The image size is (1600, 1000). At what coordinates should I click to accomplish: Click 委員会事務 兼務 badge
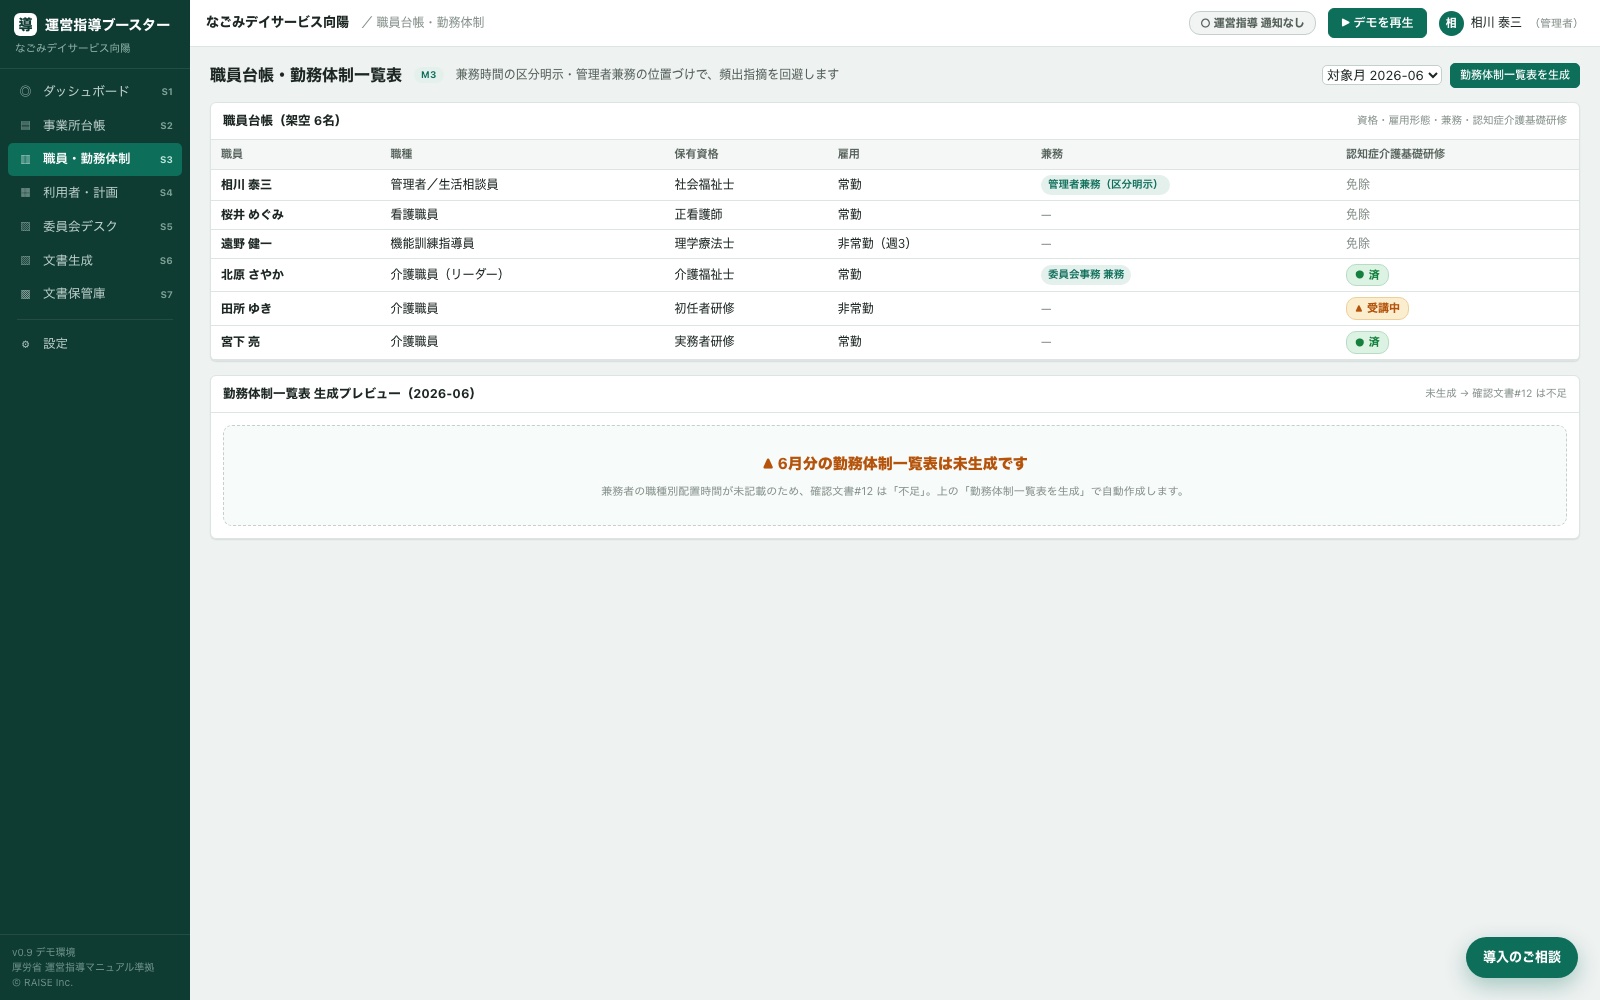[1085, 275]
